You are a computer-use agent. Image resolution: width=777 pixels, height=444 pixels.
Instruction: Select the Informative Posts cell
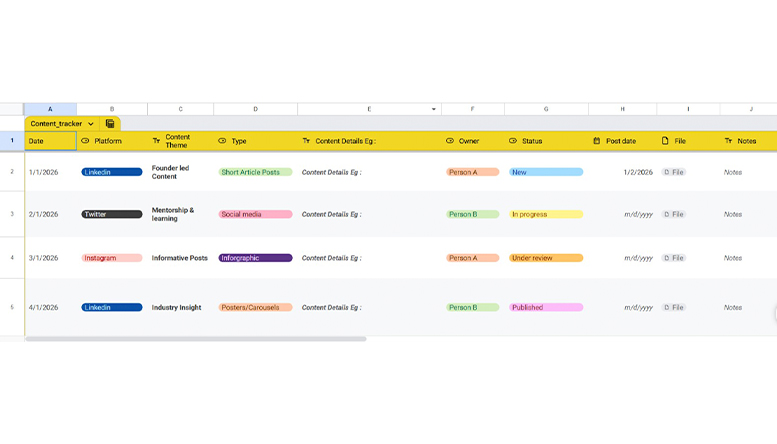179,258
